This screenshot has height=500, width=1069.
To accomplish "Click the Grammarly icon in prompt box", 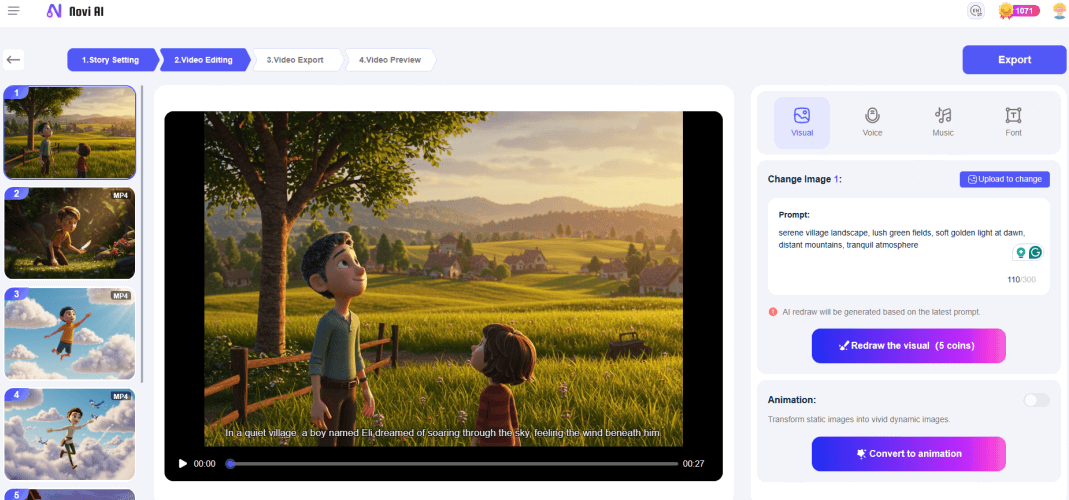I will [x=1036, y=252].
